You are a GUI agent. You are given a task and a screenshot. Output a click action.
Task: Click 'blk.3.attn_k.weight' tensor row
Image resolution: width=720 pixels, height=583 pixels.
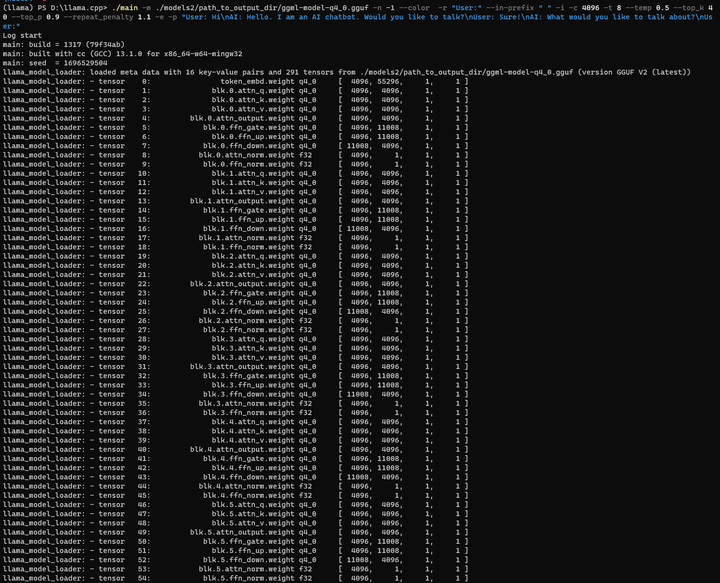click(x=235, y=348)
